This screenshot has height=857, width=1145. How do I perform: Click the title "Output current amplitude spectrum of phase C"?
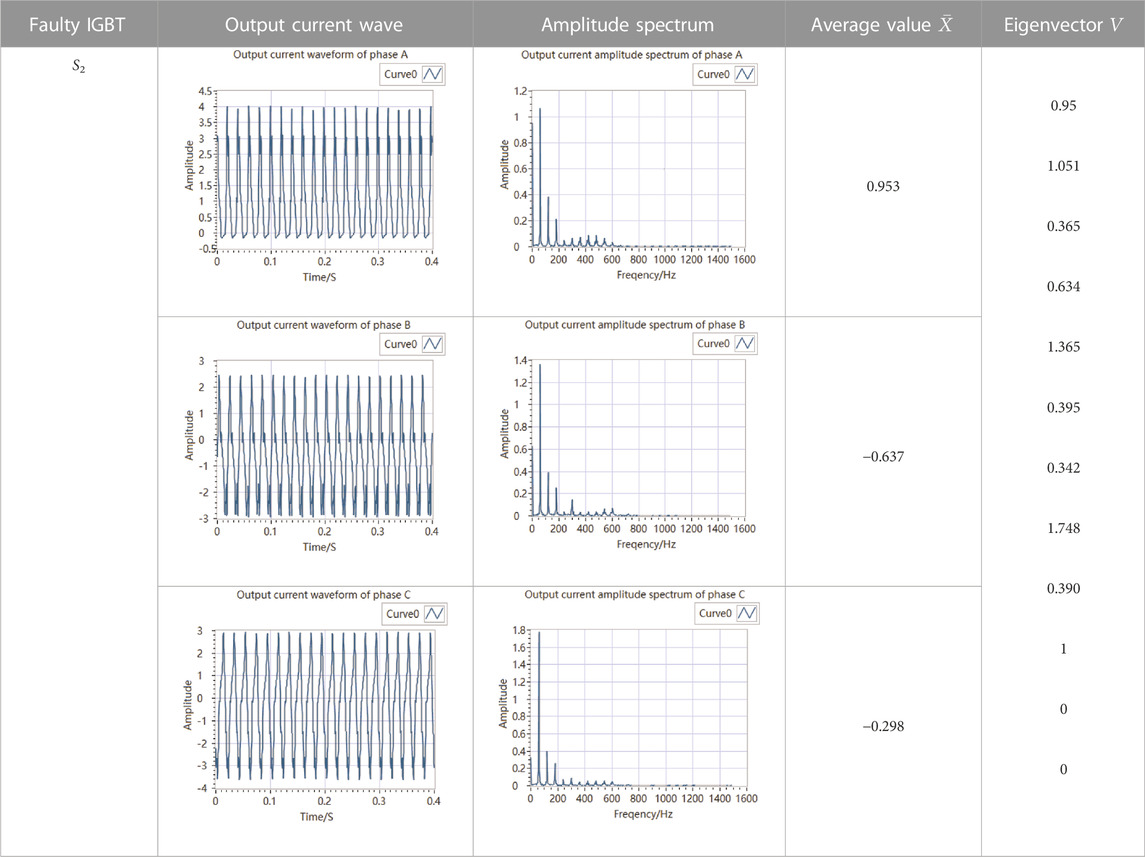click(x=635, y=594)
